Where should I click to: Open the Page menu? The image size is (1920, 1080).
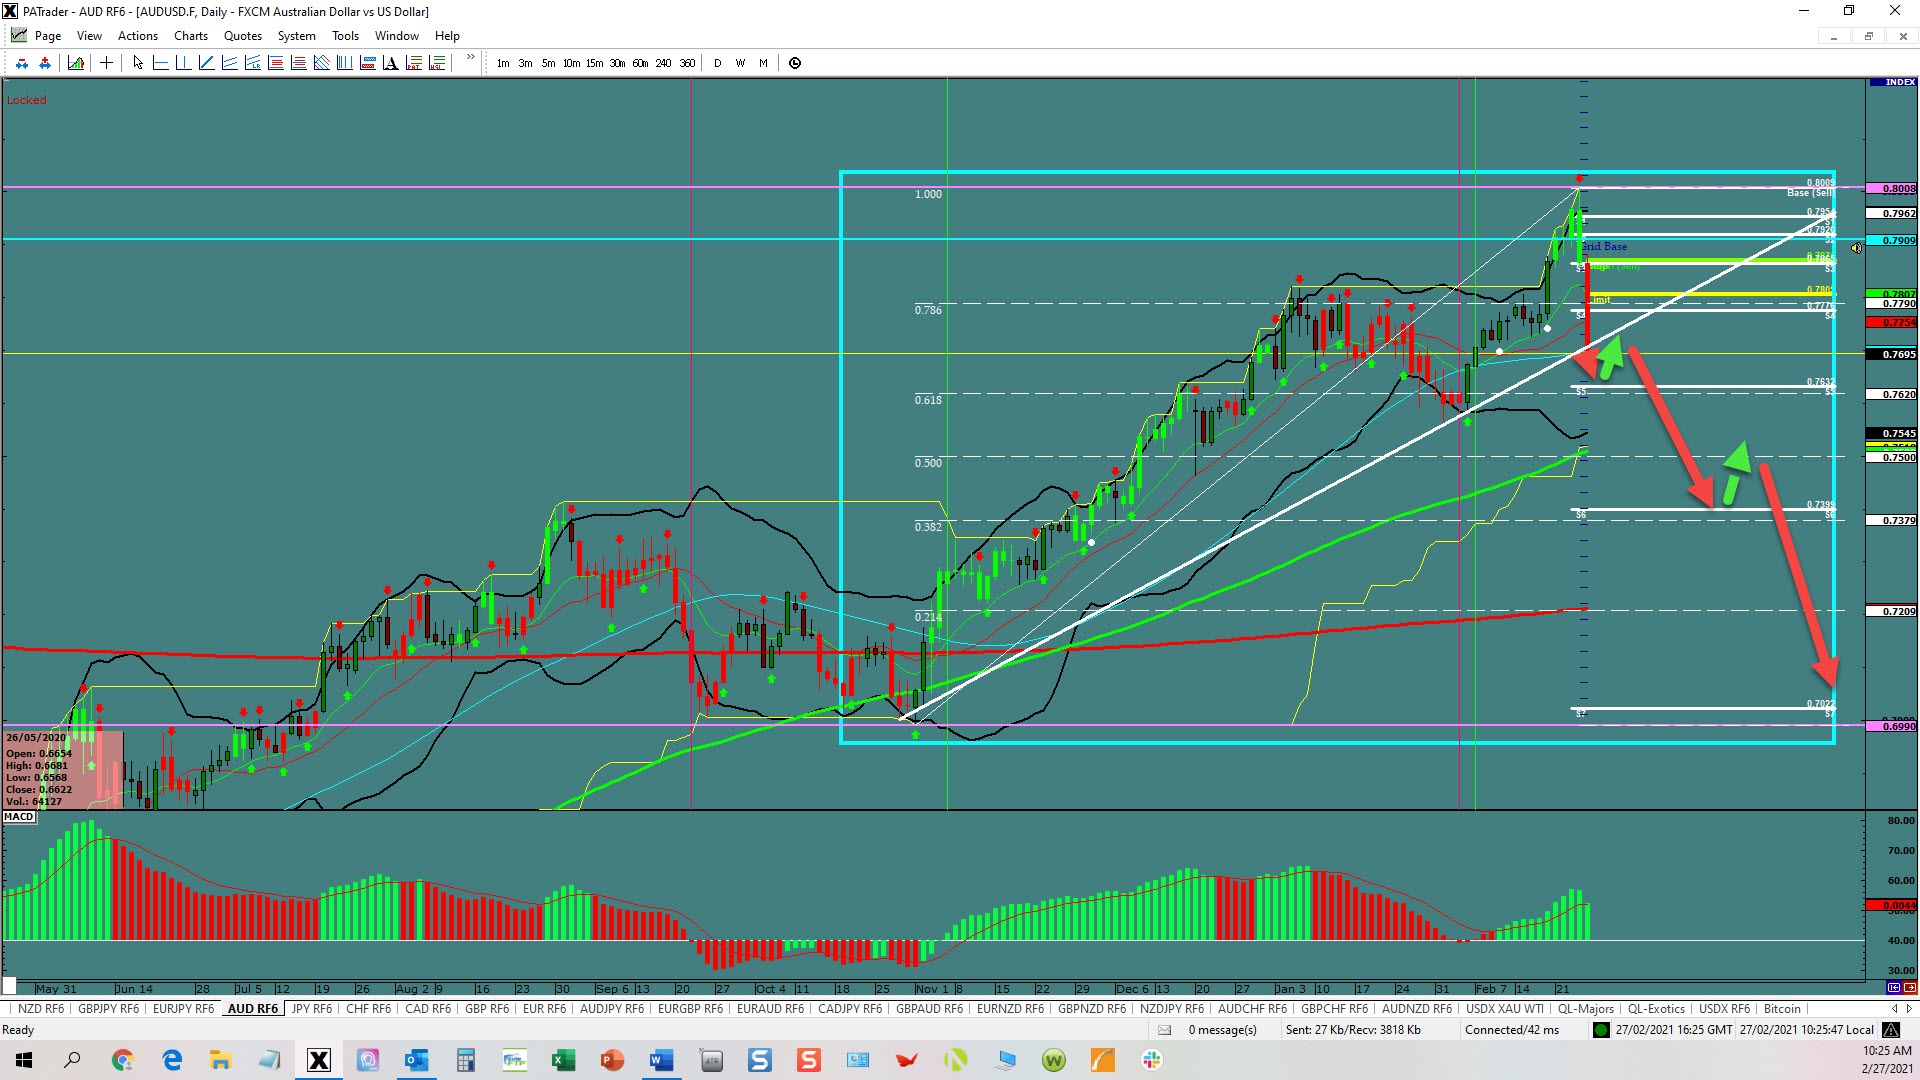[47, 36]
